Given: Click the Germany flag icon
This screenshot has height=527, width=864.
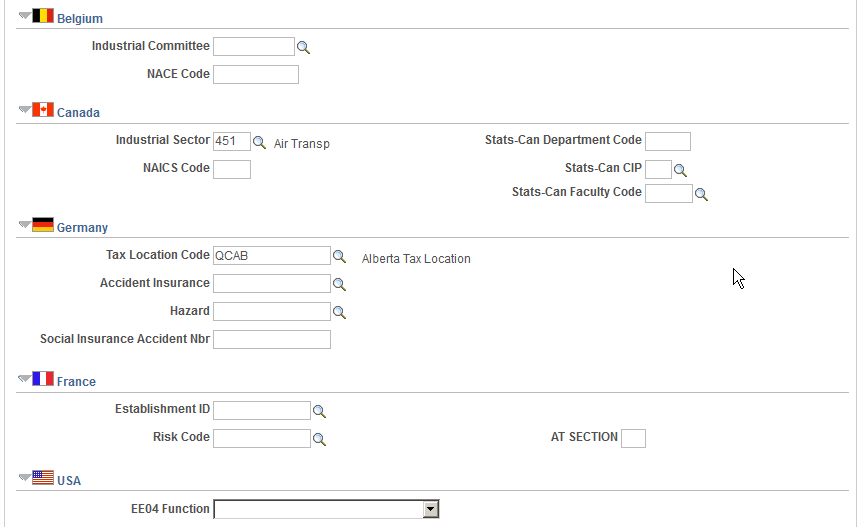Looking at the screenshot, I should click(x=43, y=225).
